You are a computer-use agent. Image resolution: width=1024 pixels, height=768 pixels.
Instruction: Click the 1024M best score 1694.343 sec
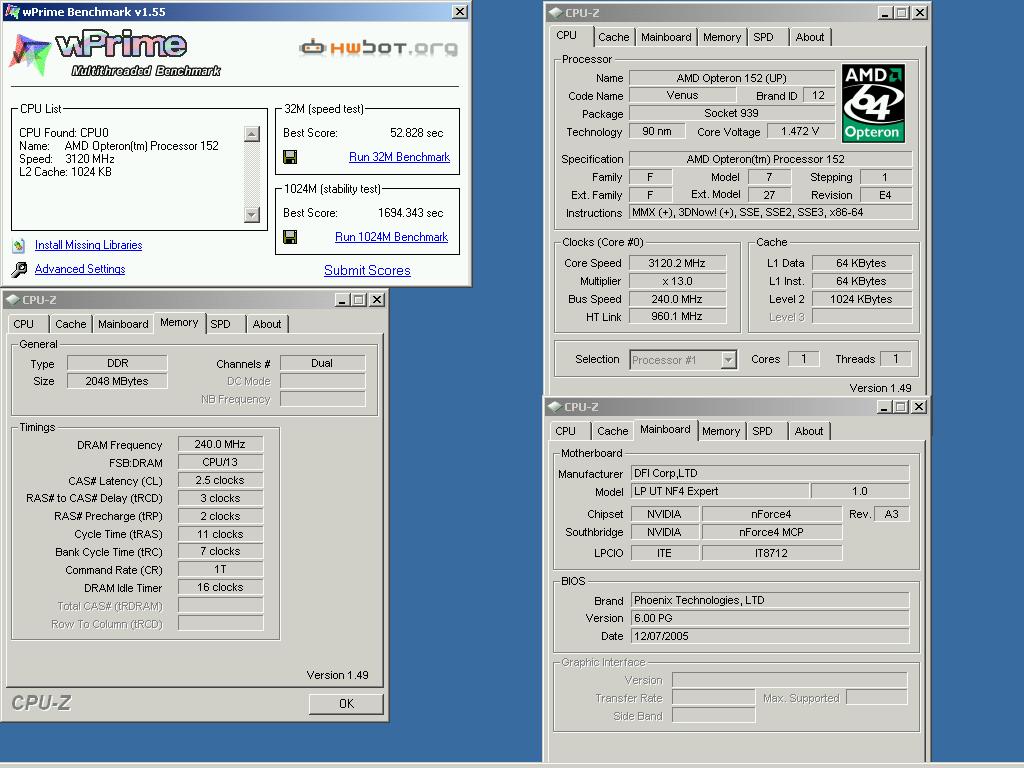tap(411, 213)
